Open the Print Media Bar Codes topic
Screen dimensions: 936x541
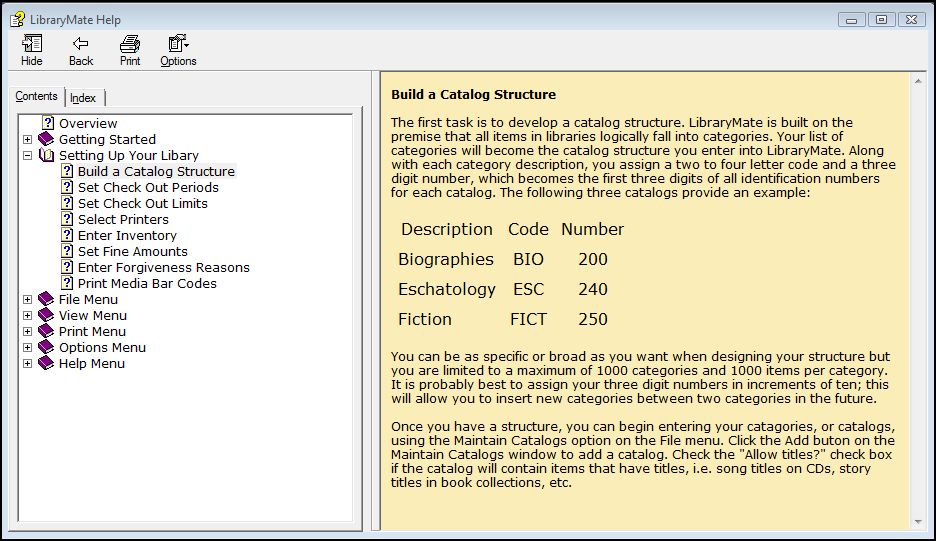[147, 284]
